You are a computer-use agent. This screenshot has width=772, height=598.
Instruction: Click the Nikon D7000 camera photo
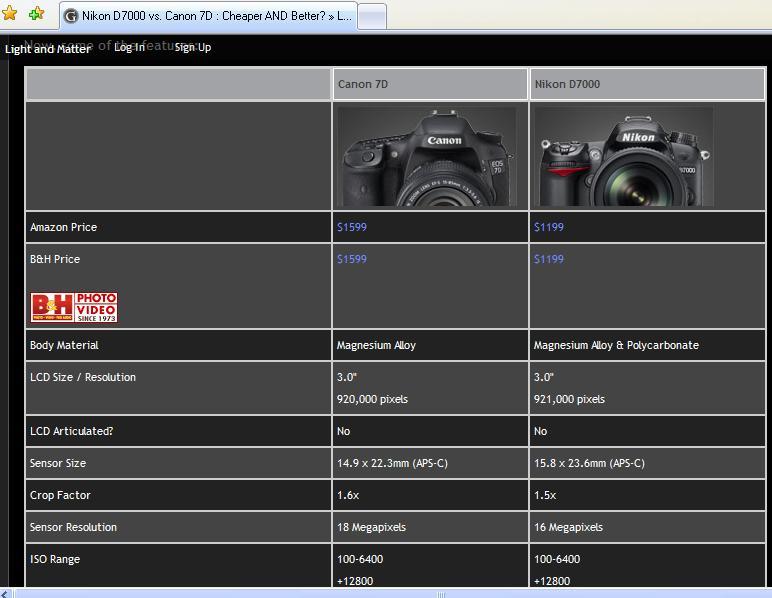[624, 157]
